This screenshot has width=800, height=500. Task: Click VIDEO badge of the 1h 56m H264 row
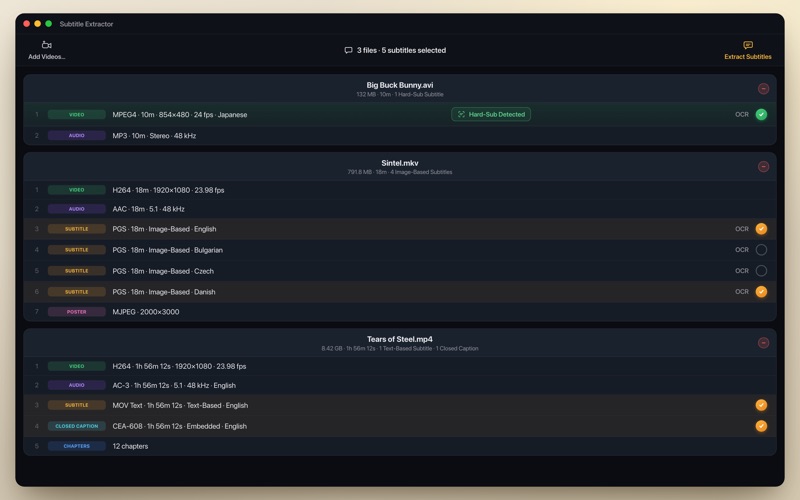coord(77,366)
